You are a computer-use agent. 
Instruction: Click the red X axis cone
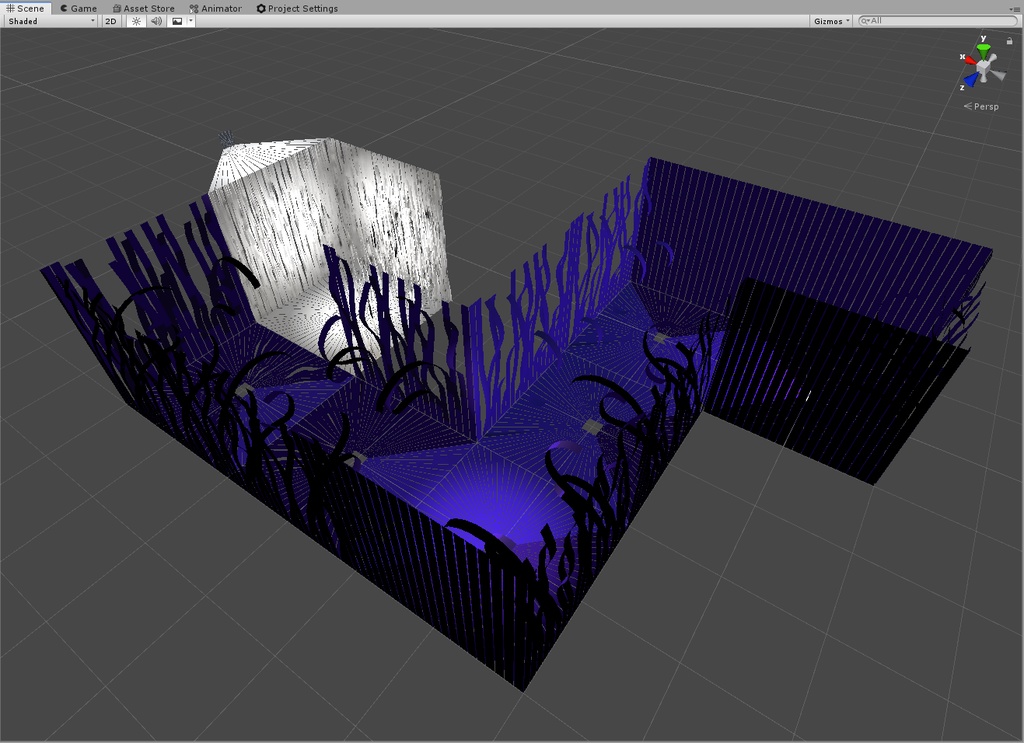click(969, 59)
